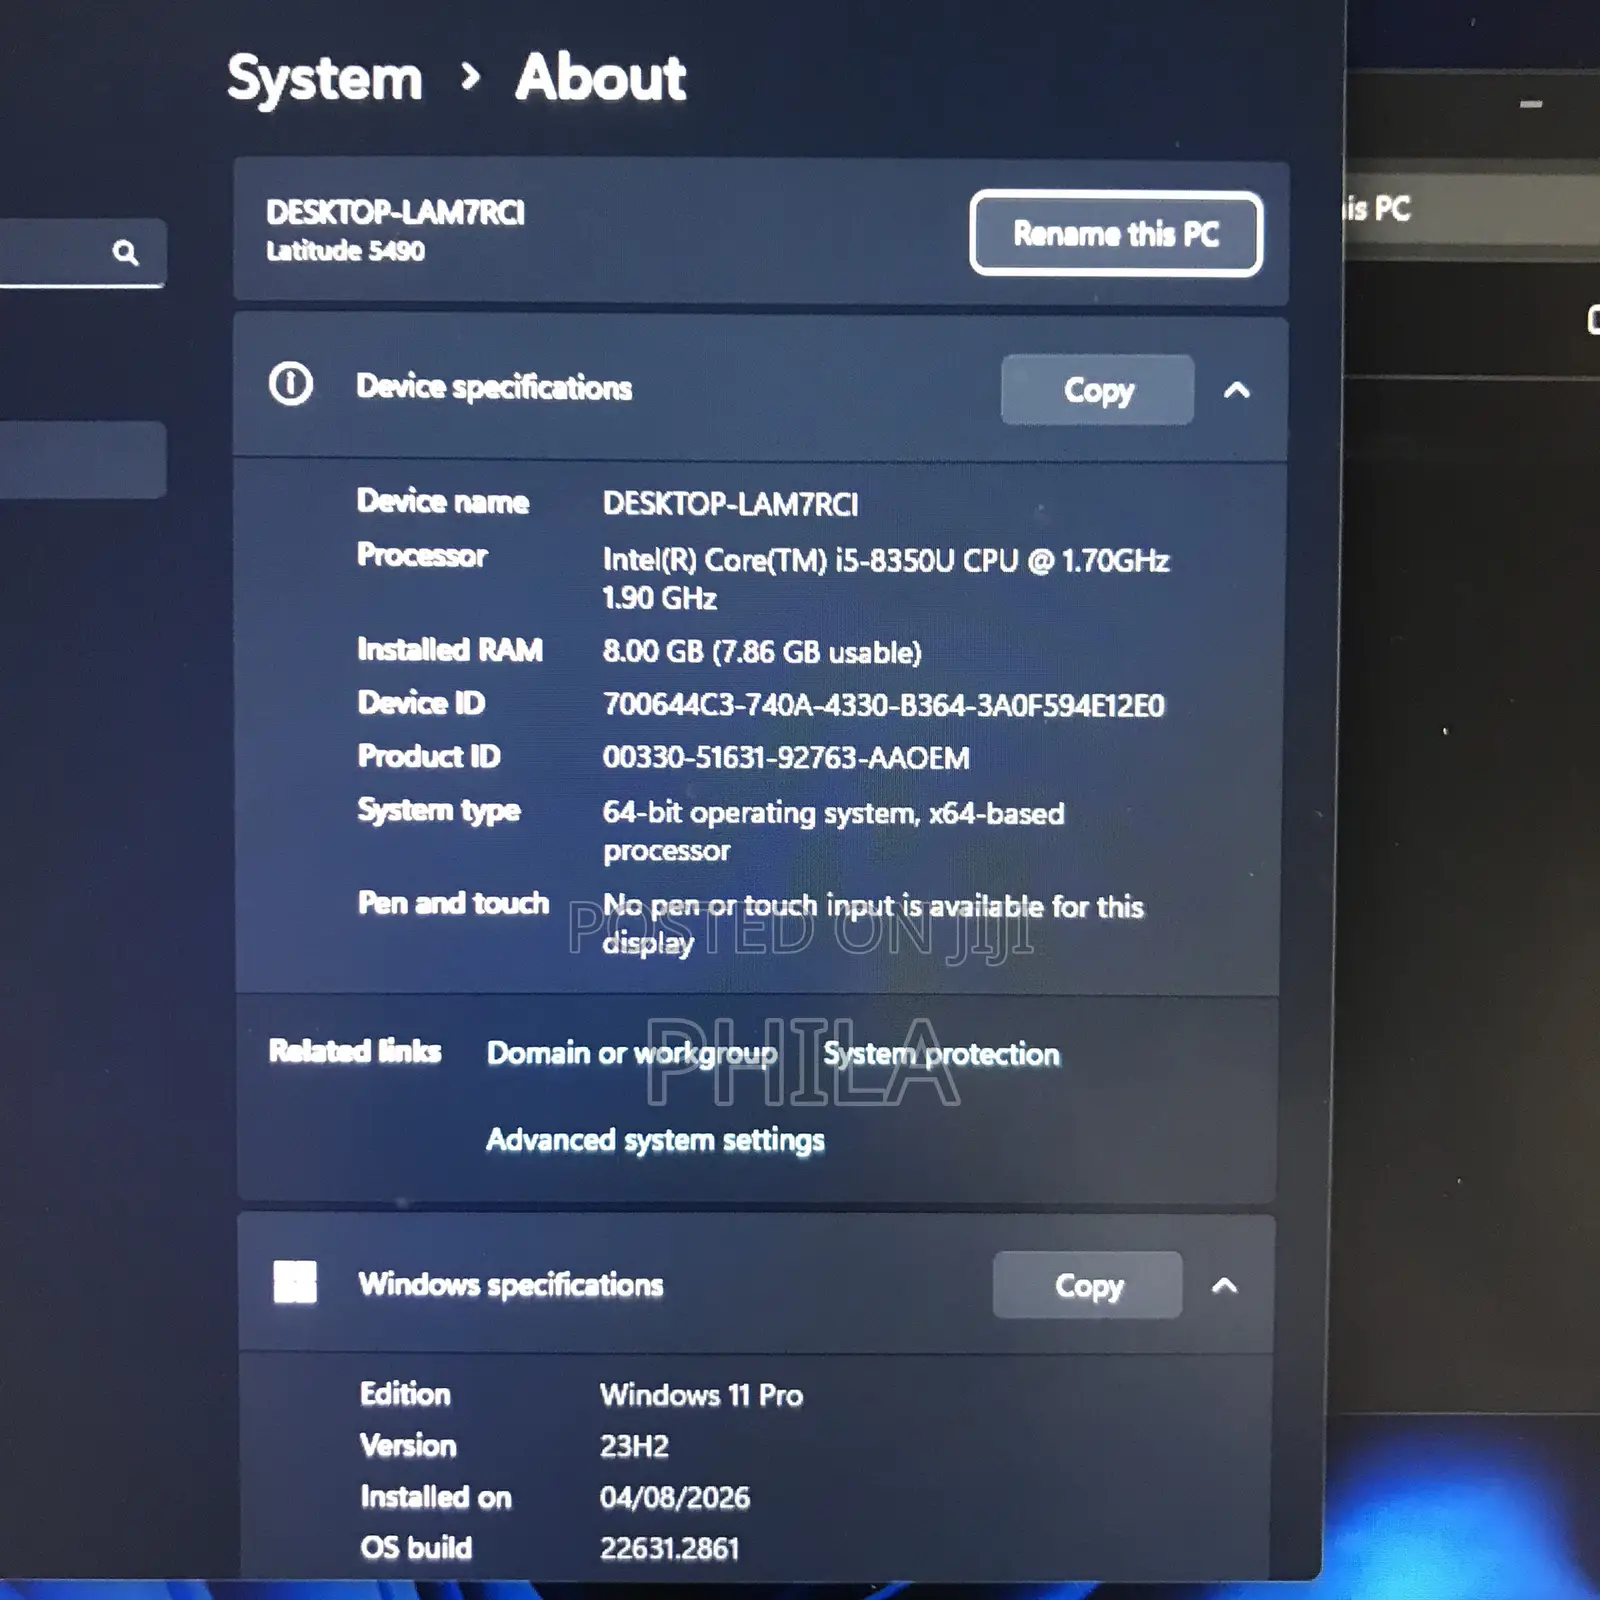Click OS build value 22631.2861

coord(669,1549)
